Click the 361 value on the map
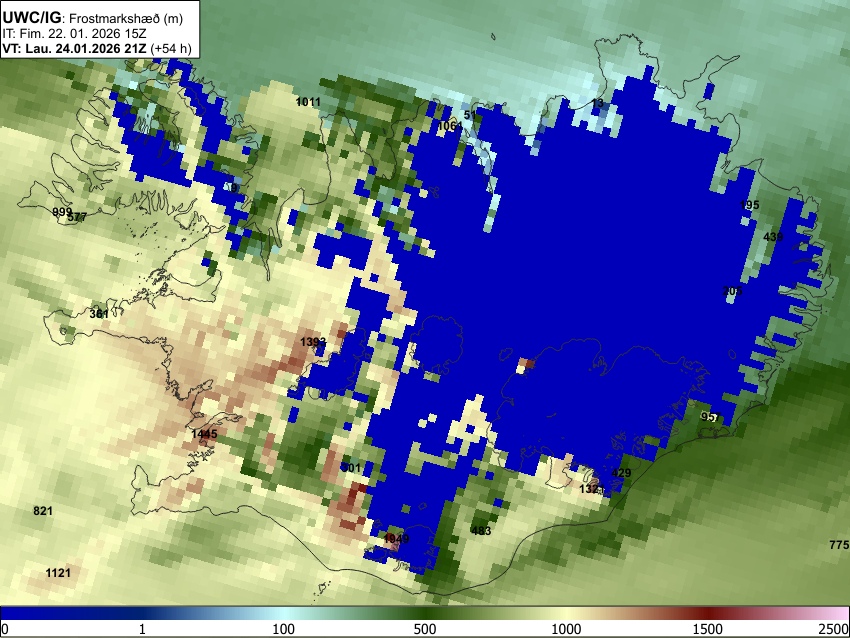This screenshot has width=850, height=638. click(99, 314)
